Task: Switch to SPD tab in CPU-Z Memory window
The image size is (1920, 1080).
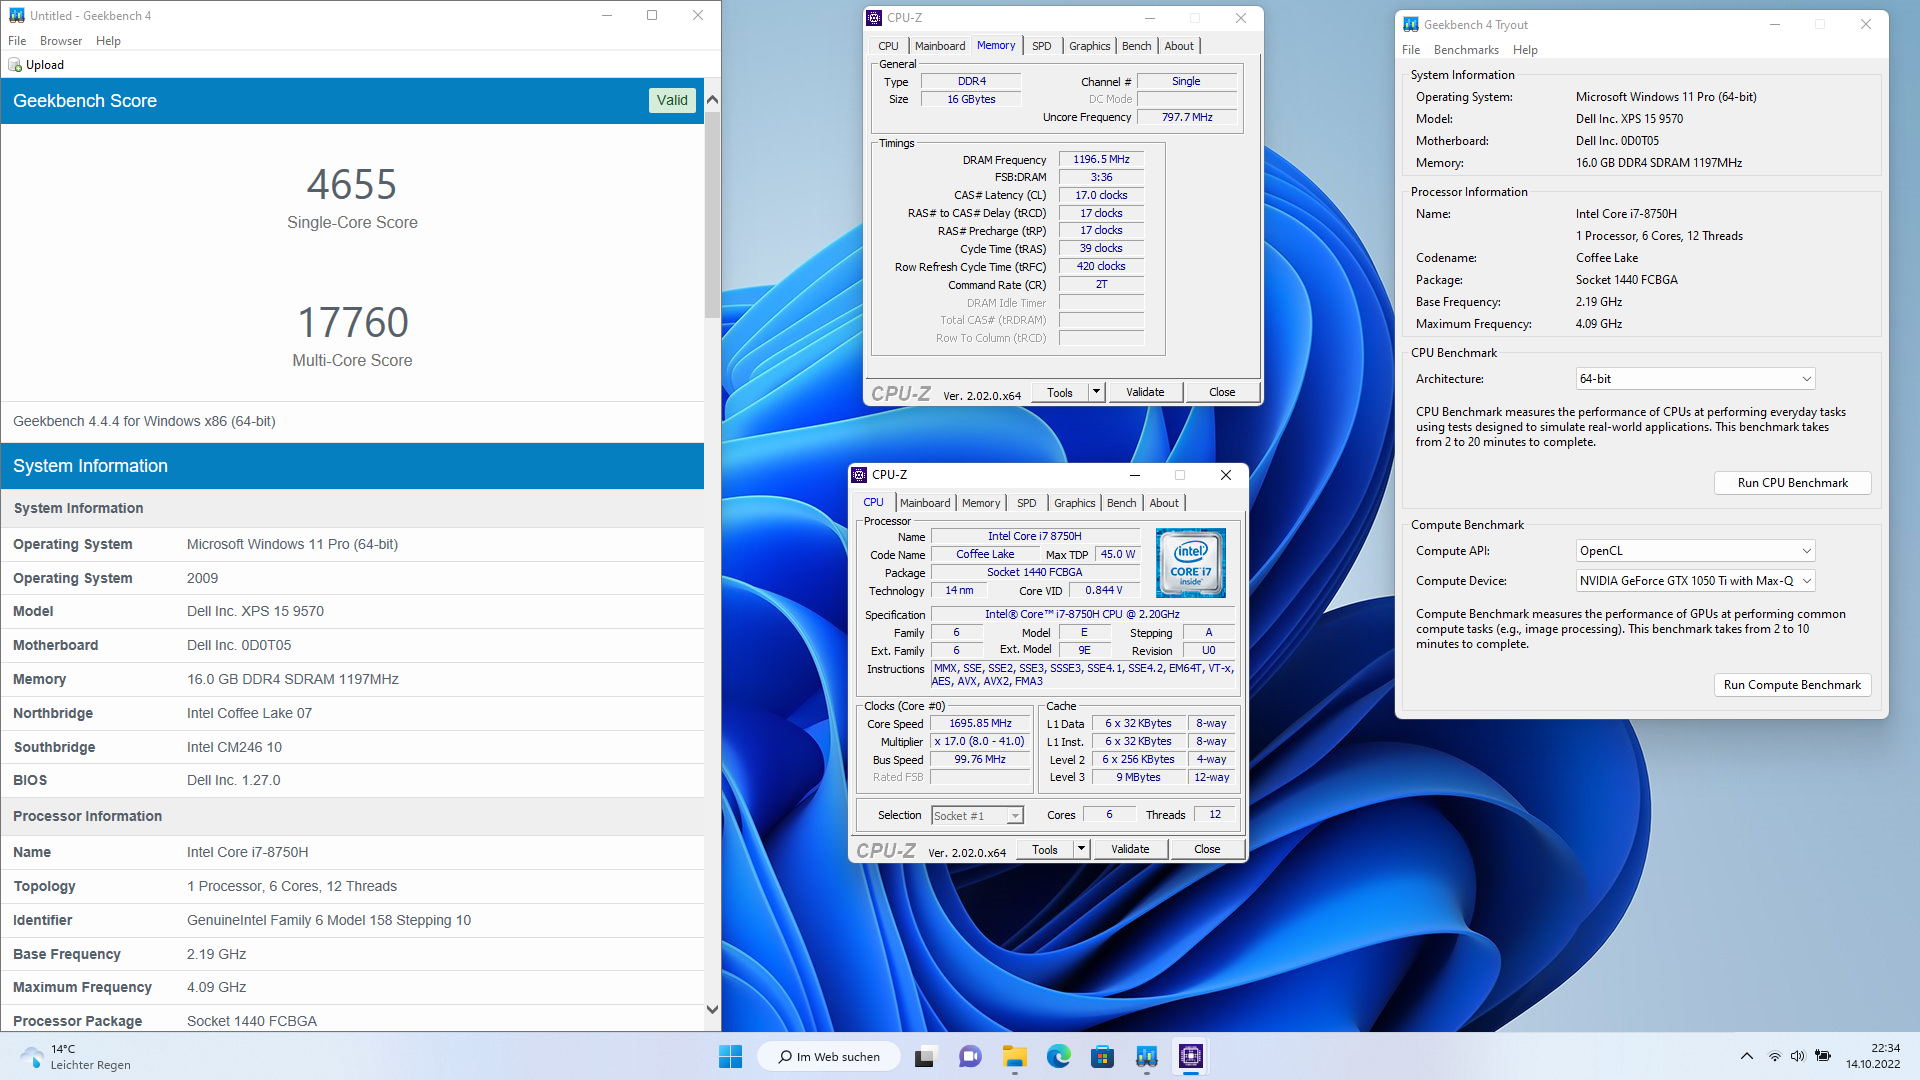Action: (x=1041, y=46)
